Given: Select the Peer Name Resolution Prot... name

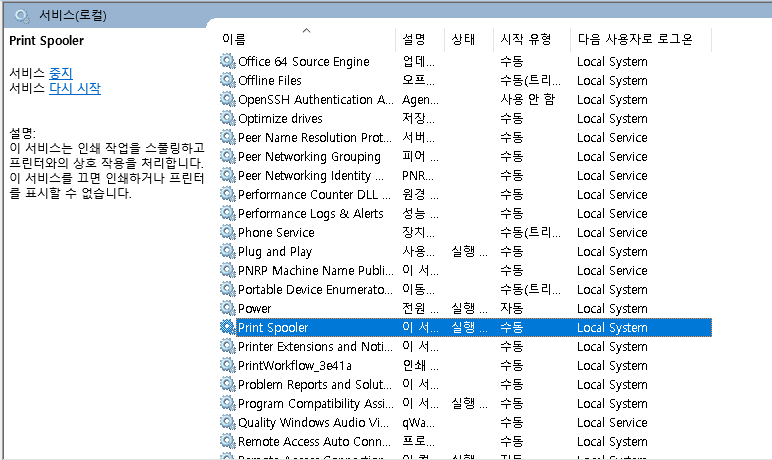Looking at the screenshot, I should tap(315, 137).
